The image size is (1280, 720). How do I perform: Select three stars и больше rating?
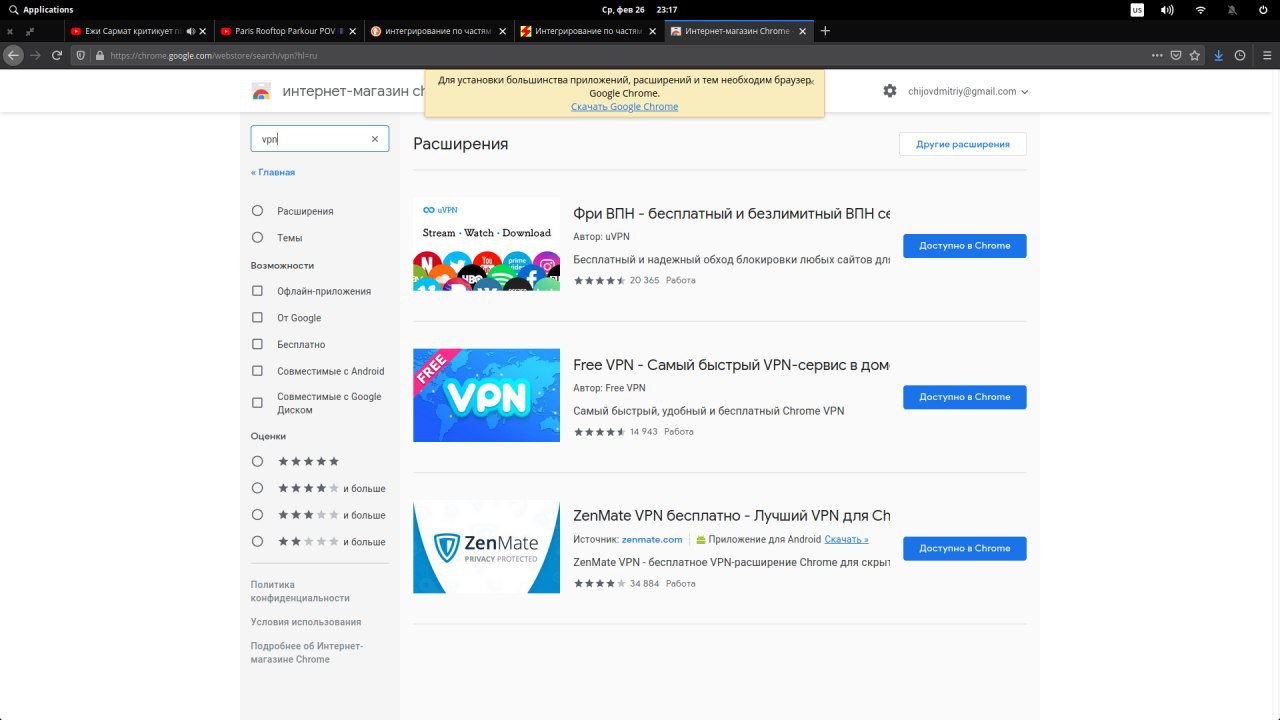(257, 515)
